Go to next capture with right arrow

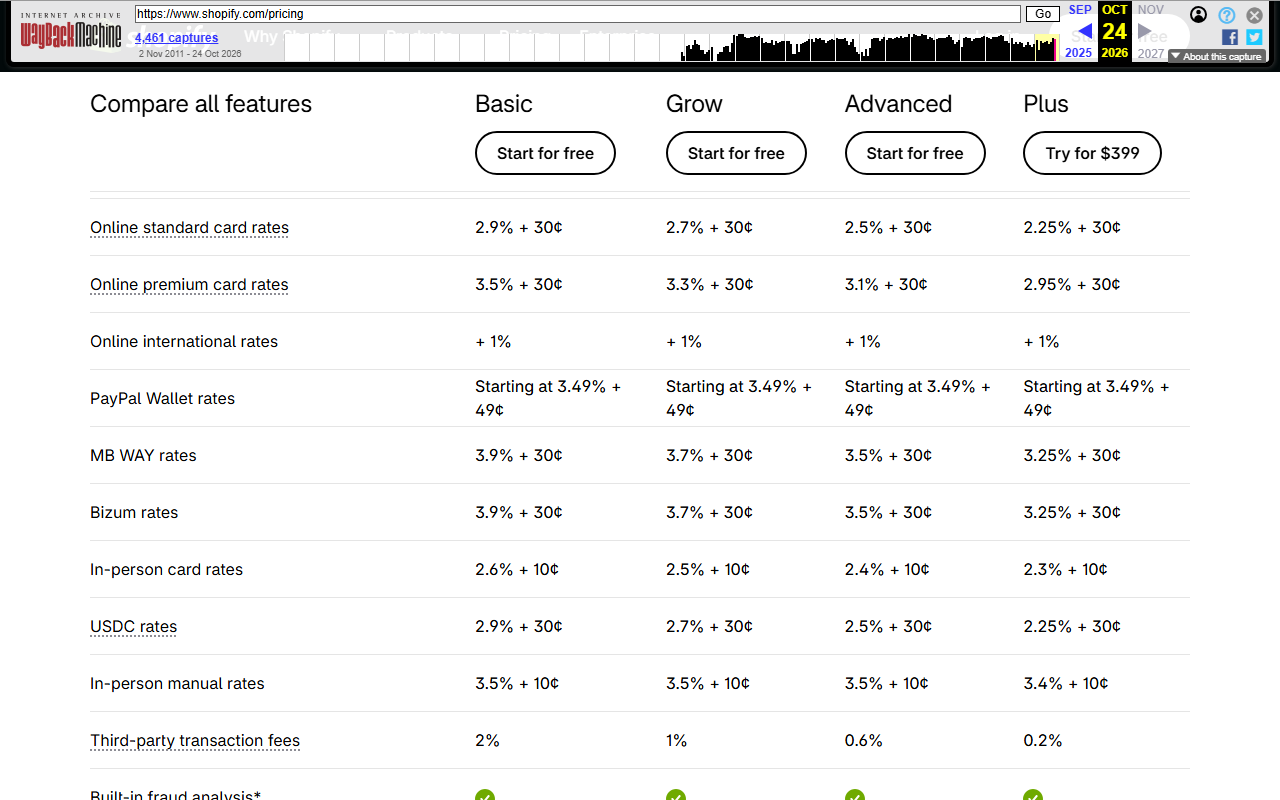tap(1145, 31)
